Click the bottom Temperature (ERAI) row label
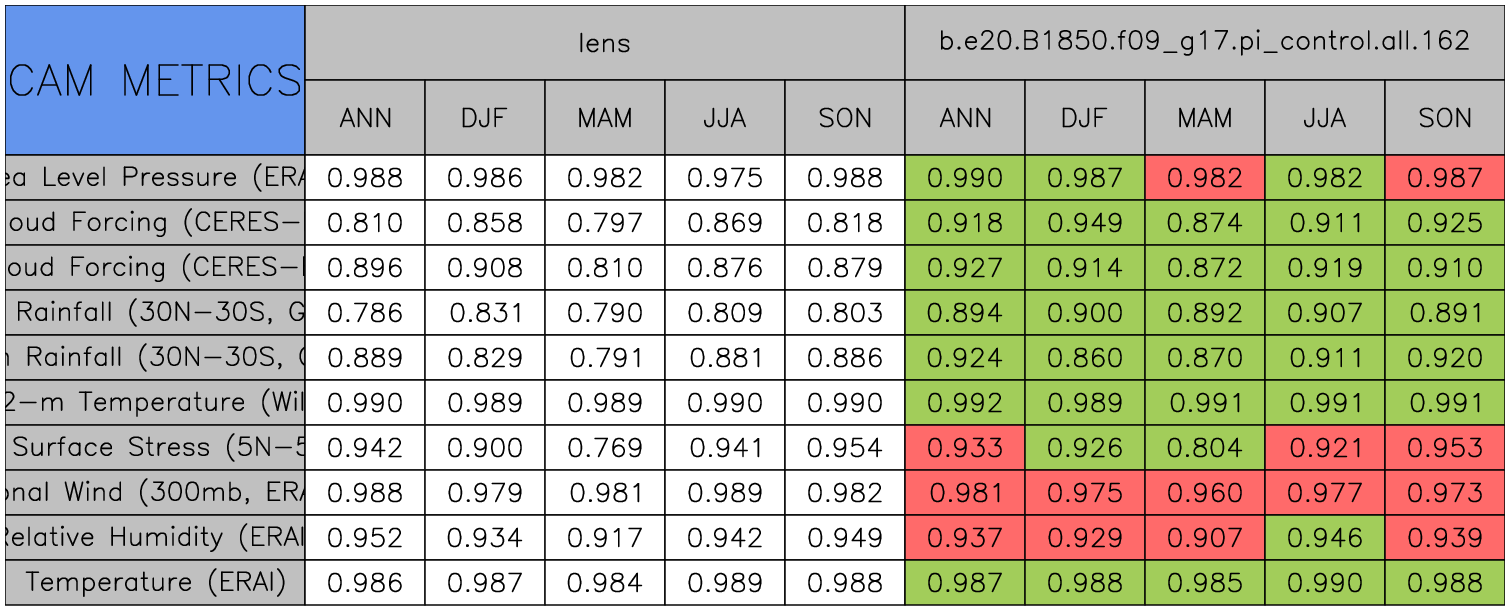Screen dimensions: 1510x611 [155, 583]
